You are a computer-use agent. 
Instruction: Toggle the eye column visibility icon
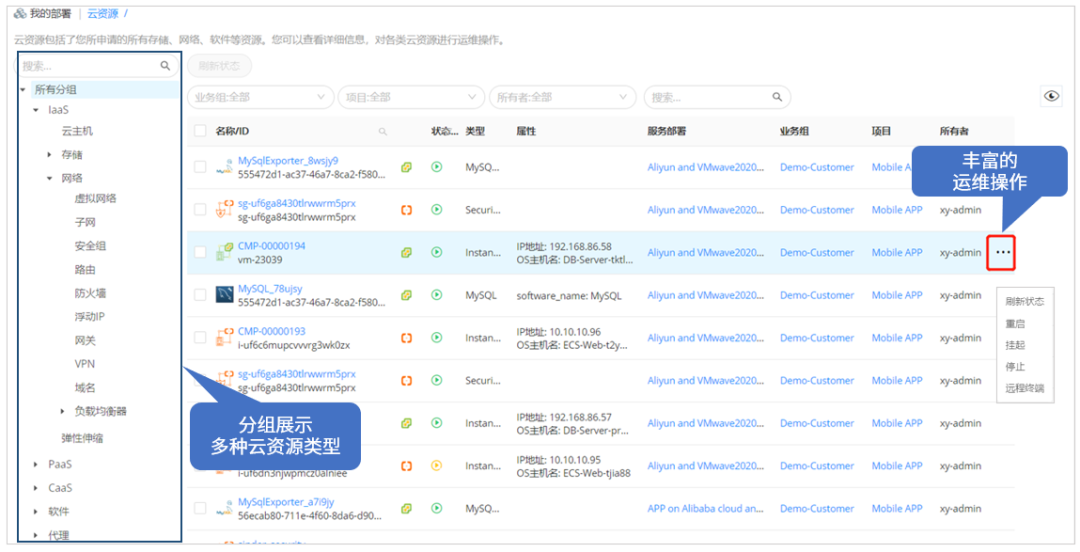[1051, 96]
